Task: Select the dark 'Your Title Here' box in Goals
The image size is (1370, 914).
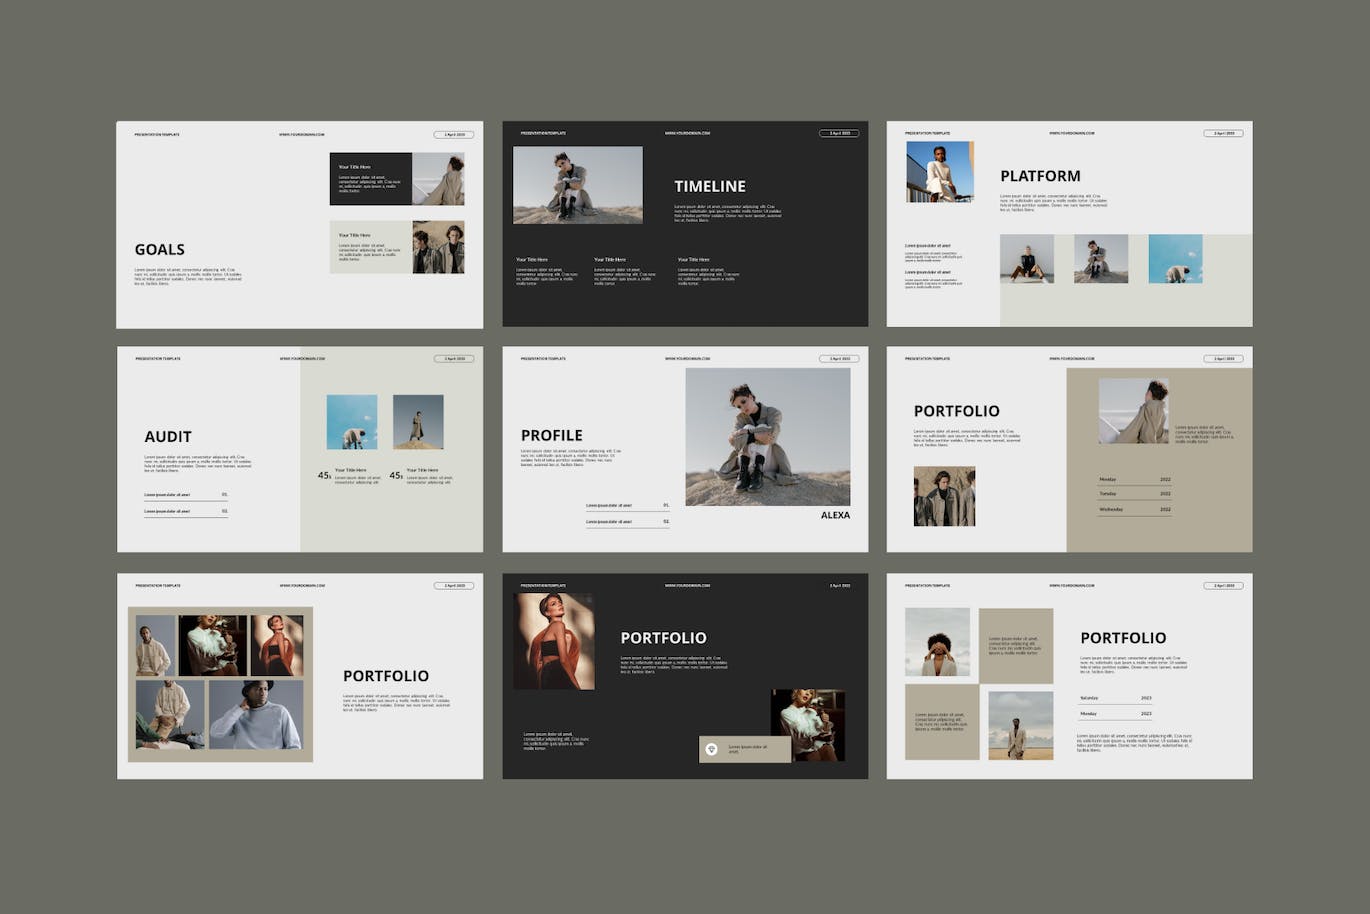Action: click(370, 179)
